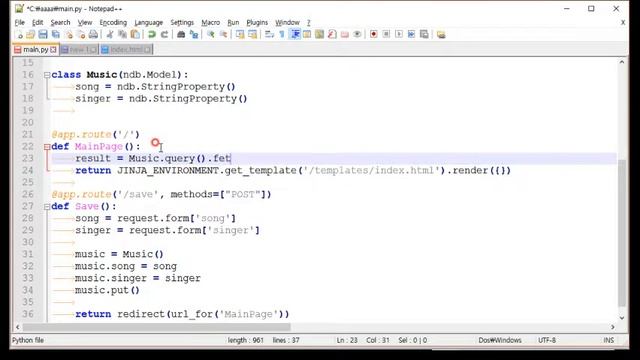Viewport: 640px width, 360px height.
Task: Open the View menu
Action: point(85,22)
